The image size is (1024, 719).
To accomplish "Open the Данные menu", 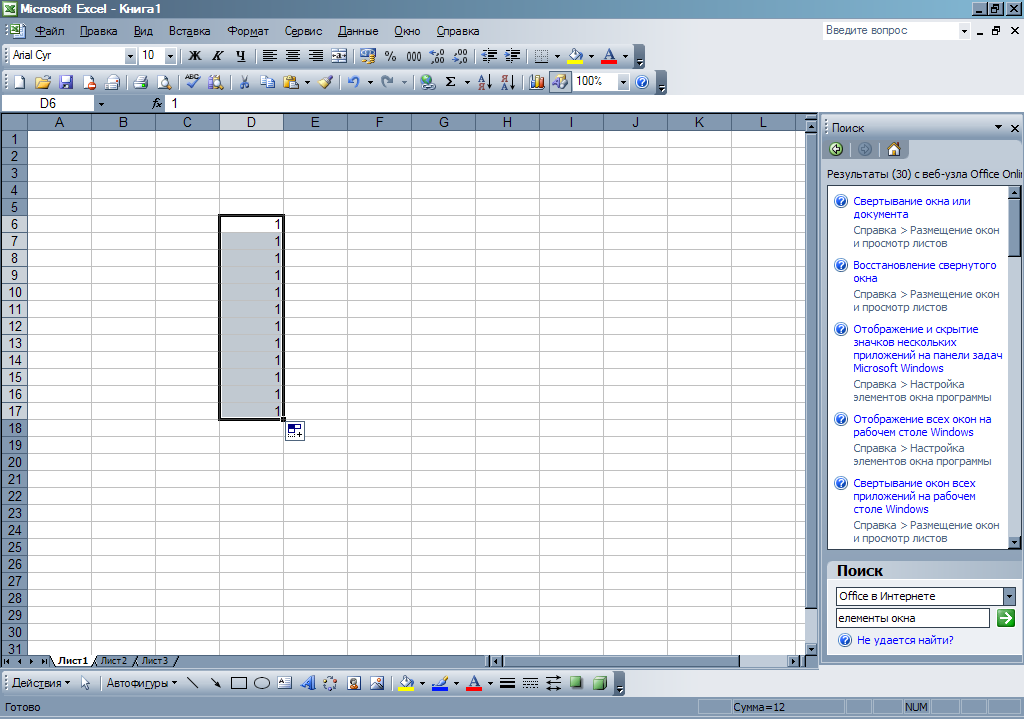I will click(x=358, y=31).
